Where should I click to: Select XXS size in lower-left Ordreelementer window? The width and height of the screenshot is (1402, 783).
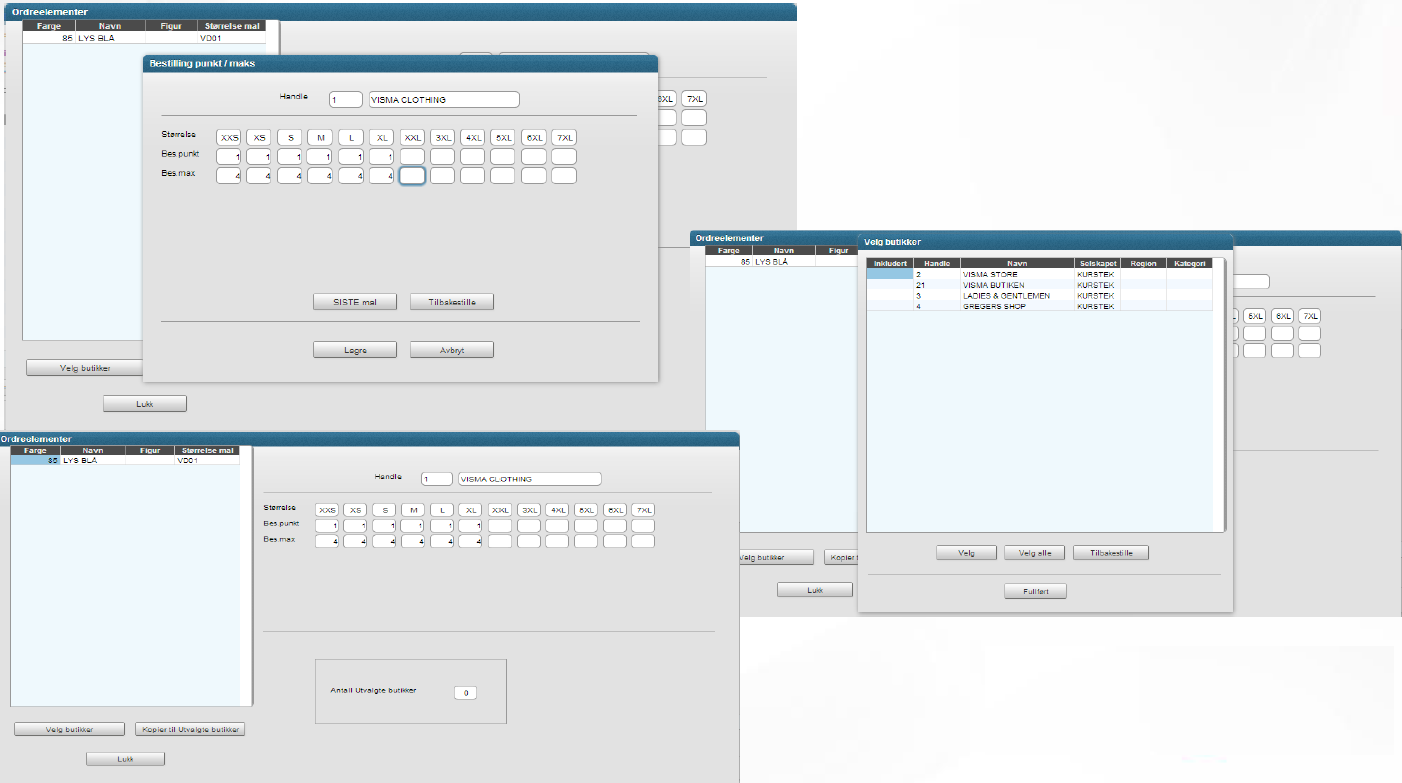[327, 510]
